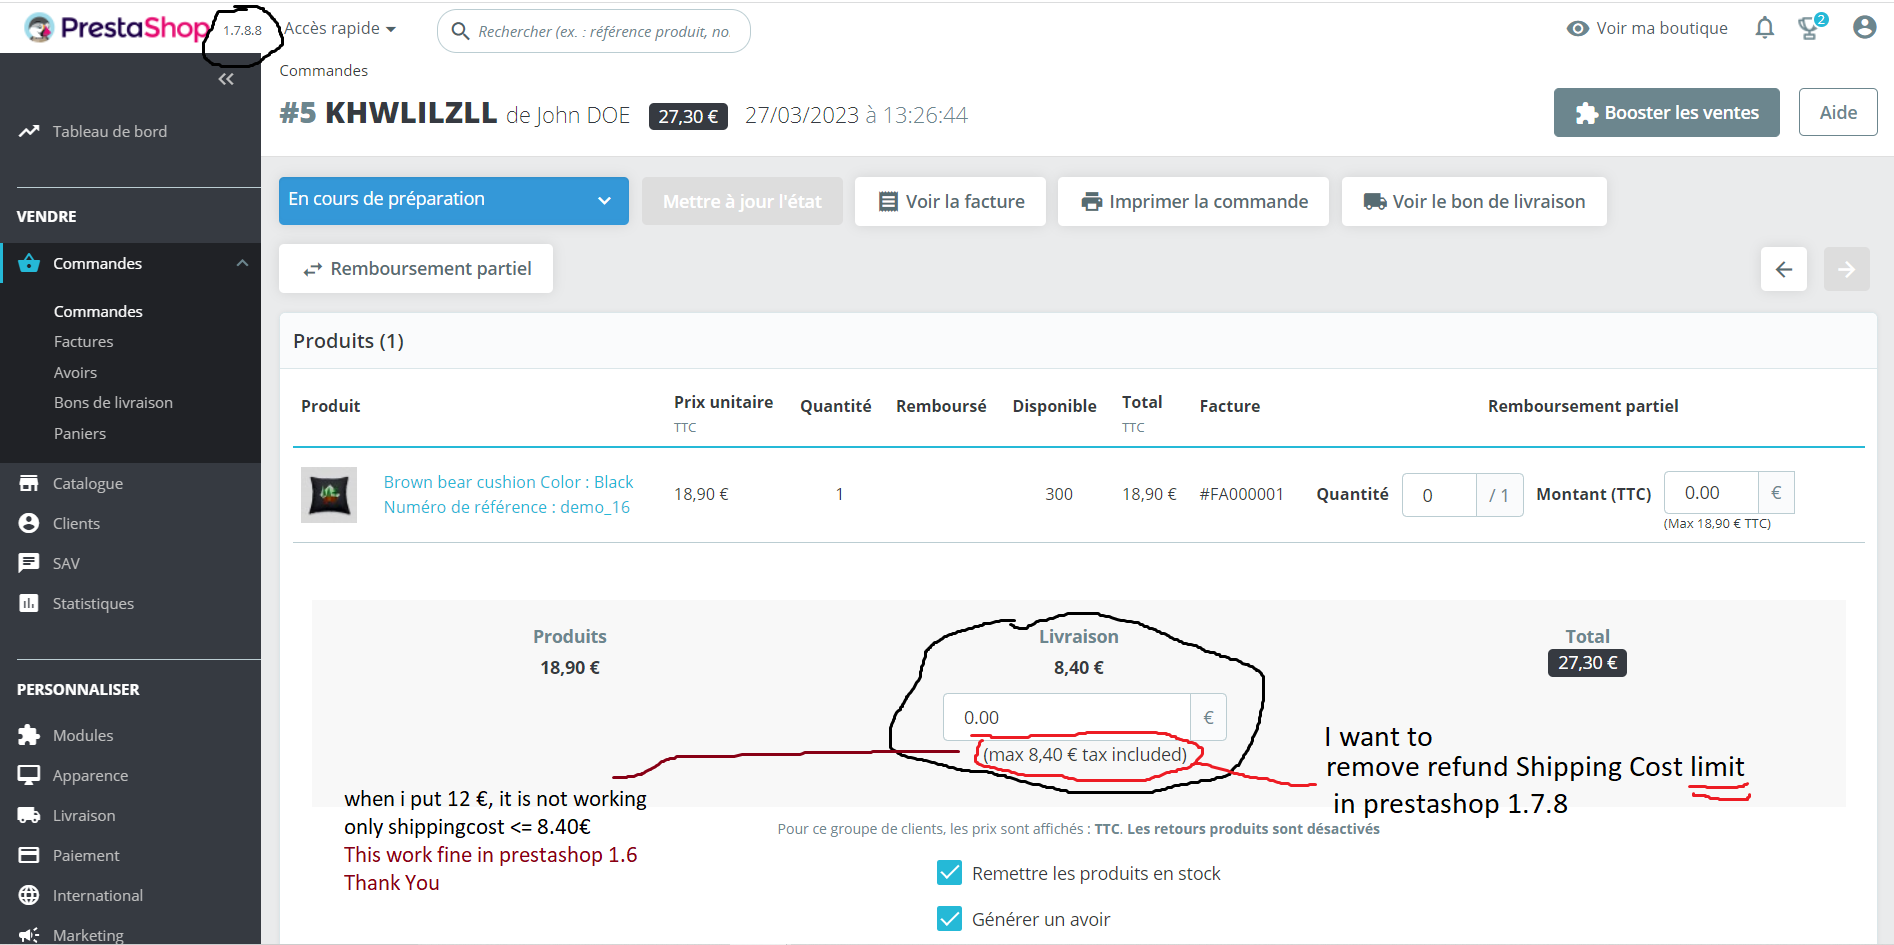Click the Booster les ventes button
This screenshot has width=1894, height=945.
(x=1666, y=112)
